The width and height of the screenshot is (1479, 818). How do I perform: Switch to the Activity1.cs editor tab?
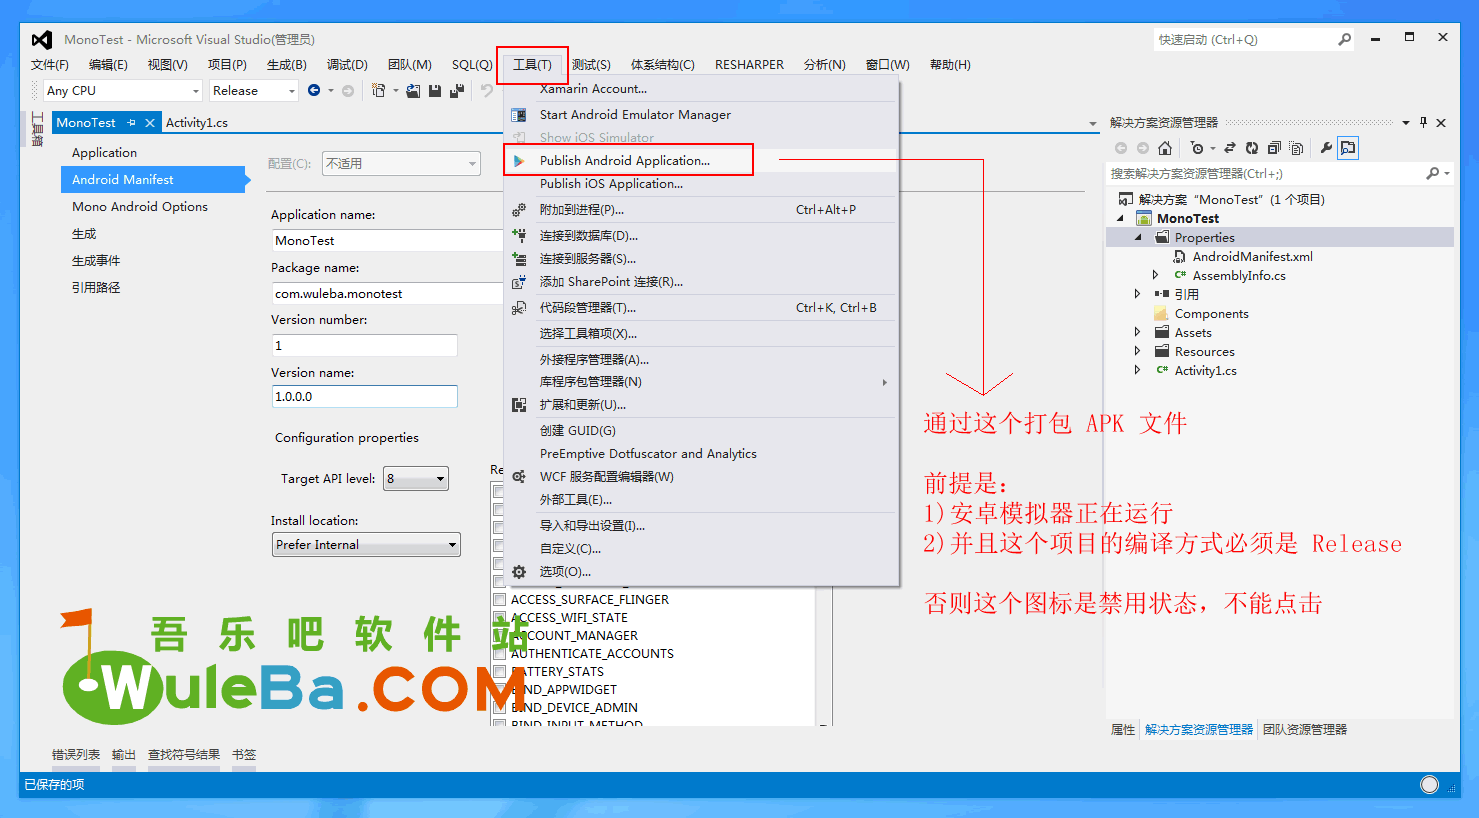197,122
